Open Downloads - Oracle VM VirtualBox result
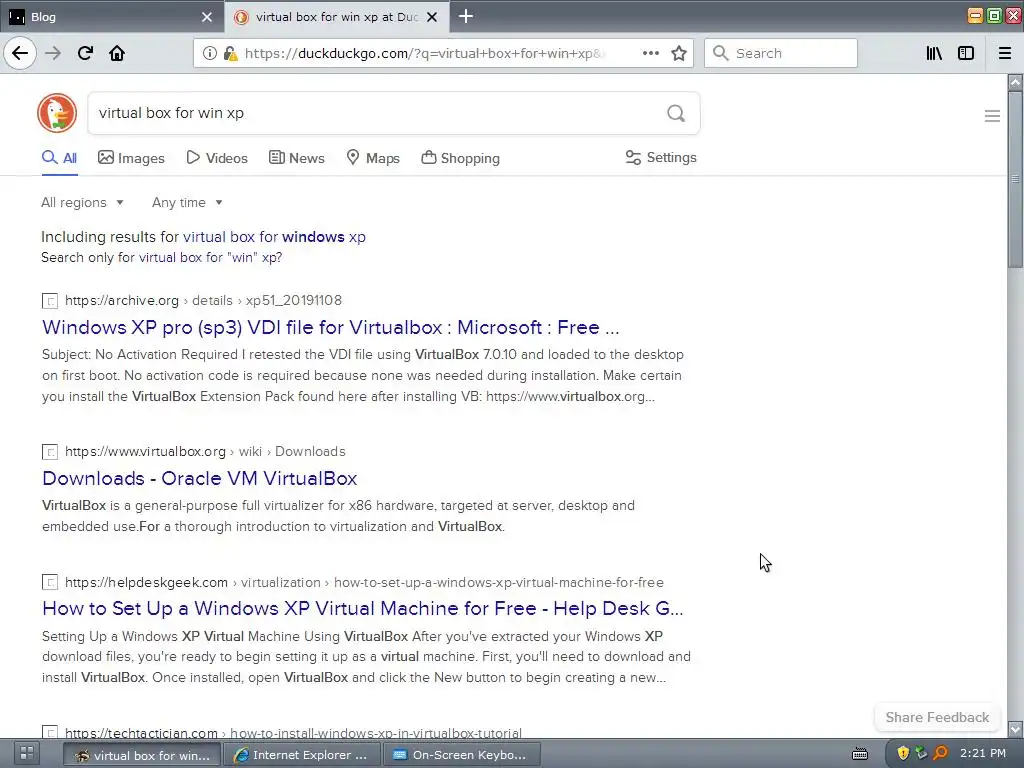The width and height of the screenshot is (1024, 768). click(x=199, y=479)
